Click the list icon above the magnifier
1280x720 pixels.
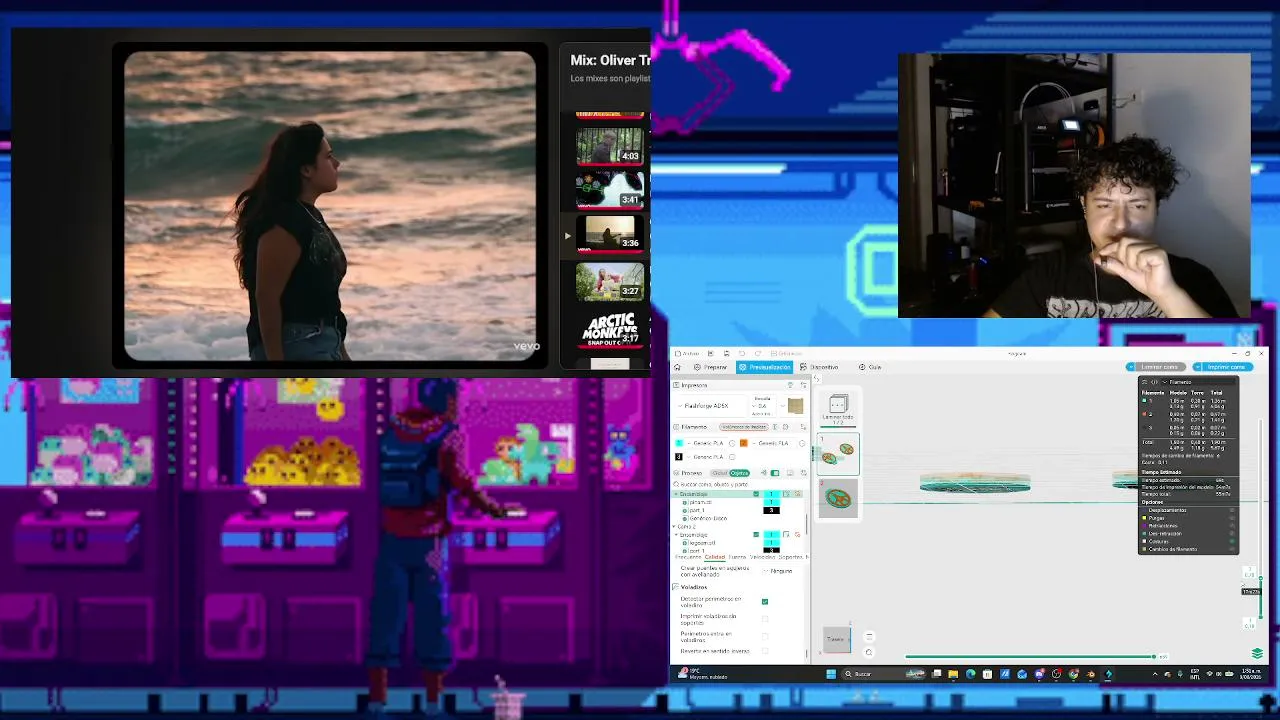pyautogui.click(x=868, y=637)
